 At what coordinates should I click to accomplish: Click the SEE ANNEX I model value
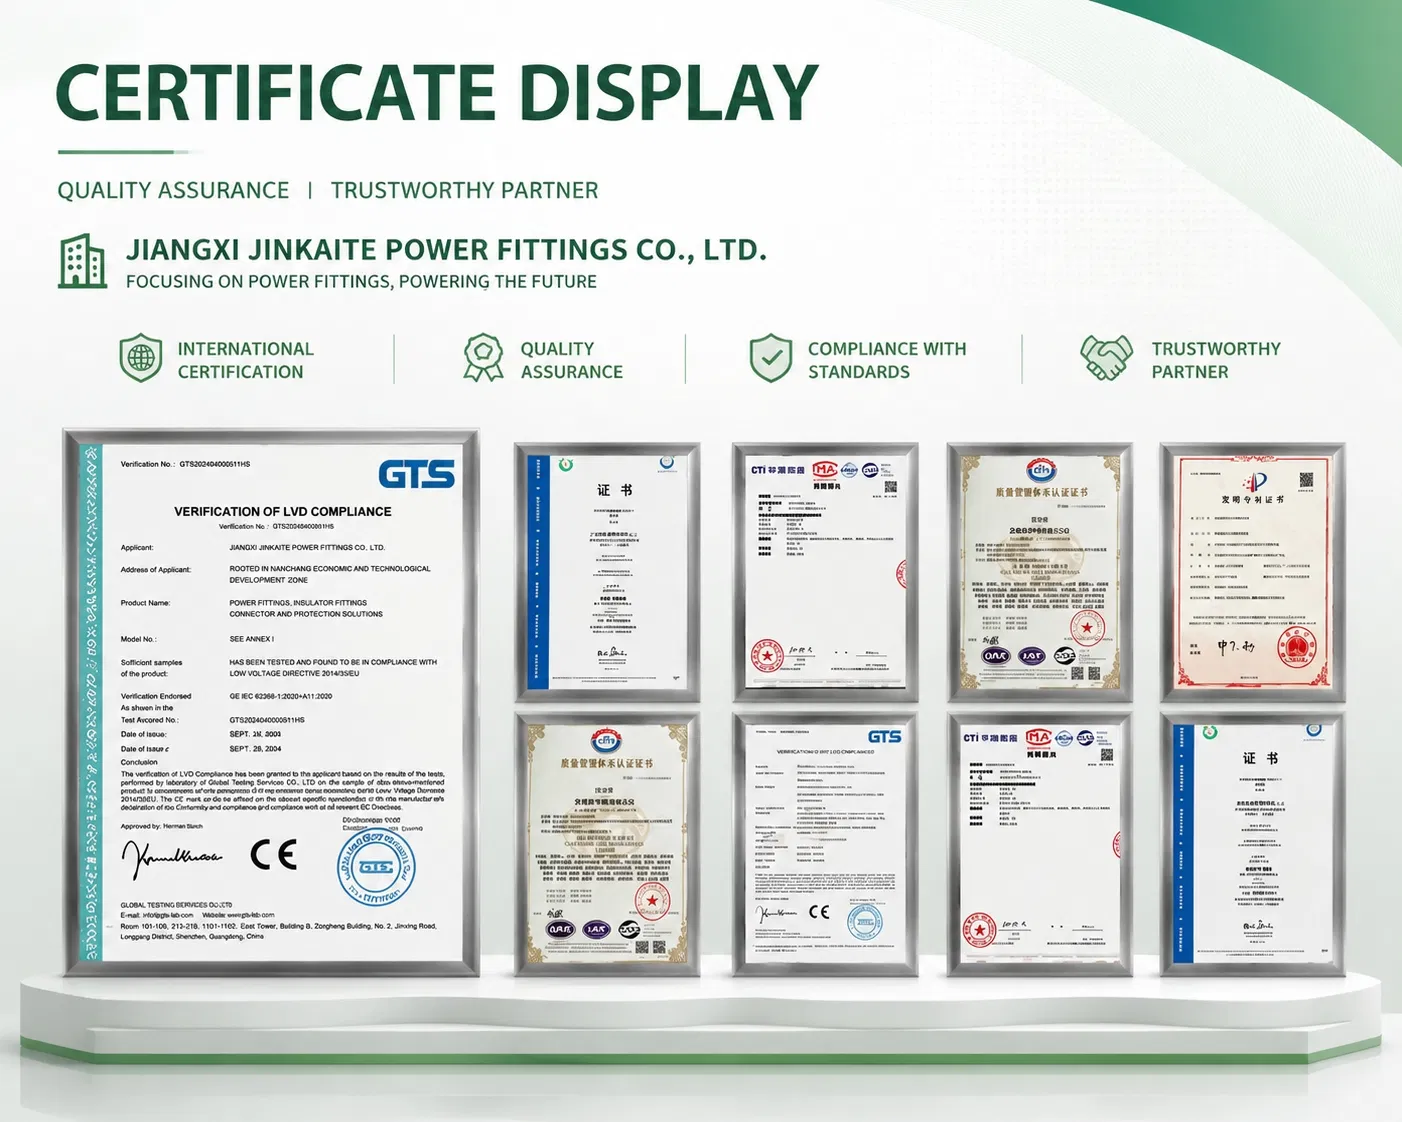(251, 639)
